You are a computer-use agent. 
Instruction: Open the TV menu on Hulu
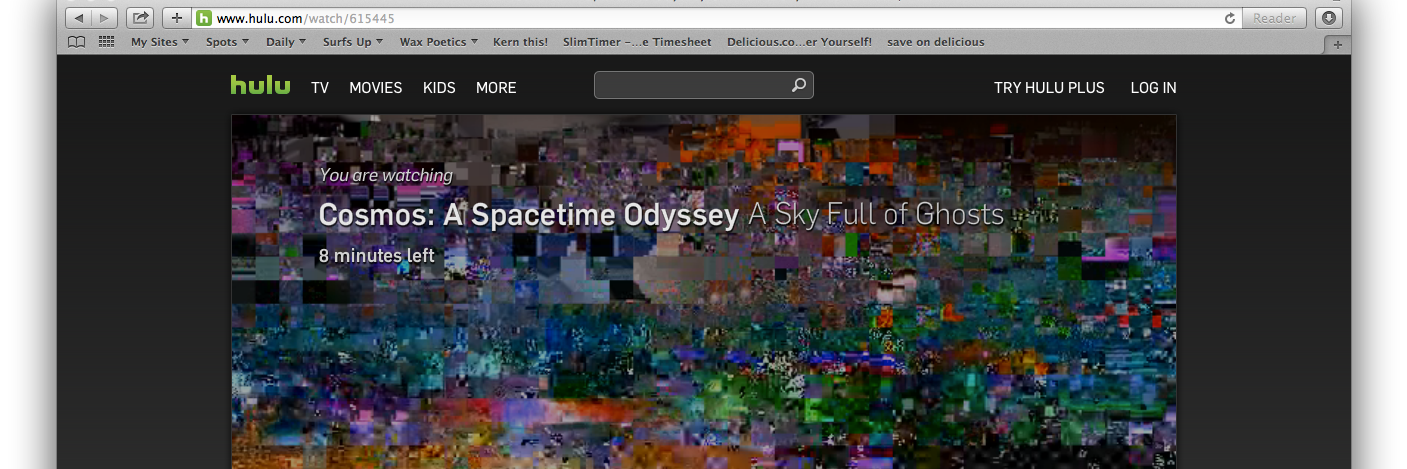tap(320, 88)
